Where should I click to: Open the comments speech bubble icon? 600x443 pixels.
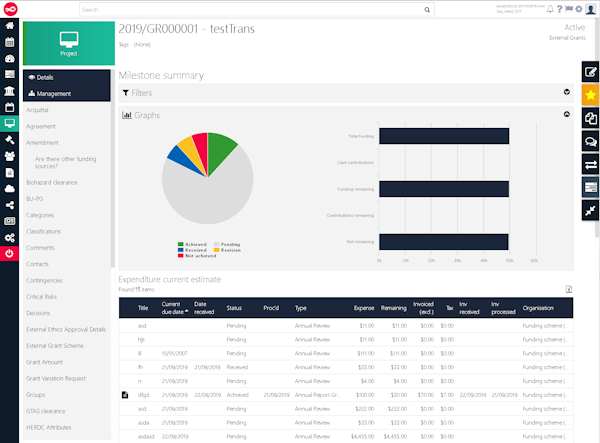coord(591,141)
